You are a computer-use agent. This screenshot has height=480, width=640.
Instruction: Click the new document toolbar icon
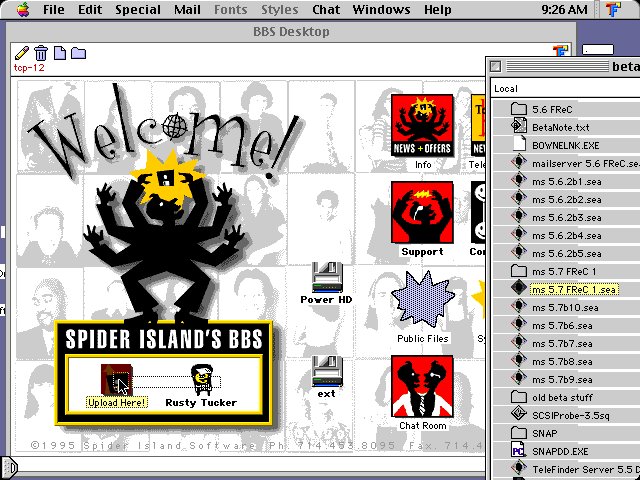pyautogui.click(x=60, y=53)
